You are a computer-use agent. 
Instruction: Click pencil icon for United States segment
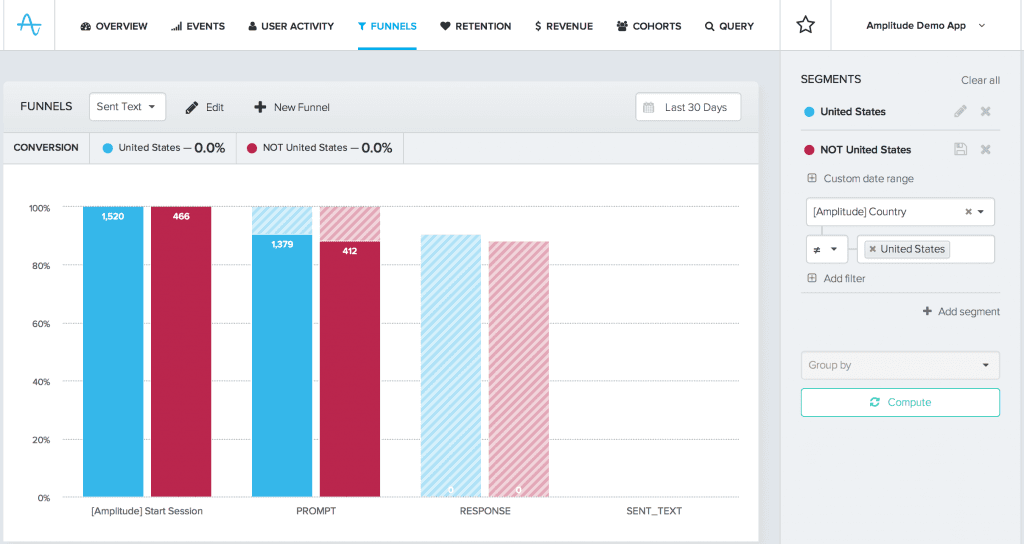click(960, 112)
